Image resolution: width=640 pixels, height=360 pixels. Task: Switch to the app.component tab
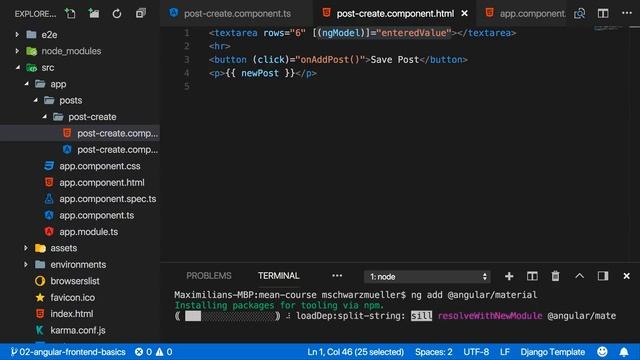[525, 13]
